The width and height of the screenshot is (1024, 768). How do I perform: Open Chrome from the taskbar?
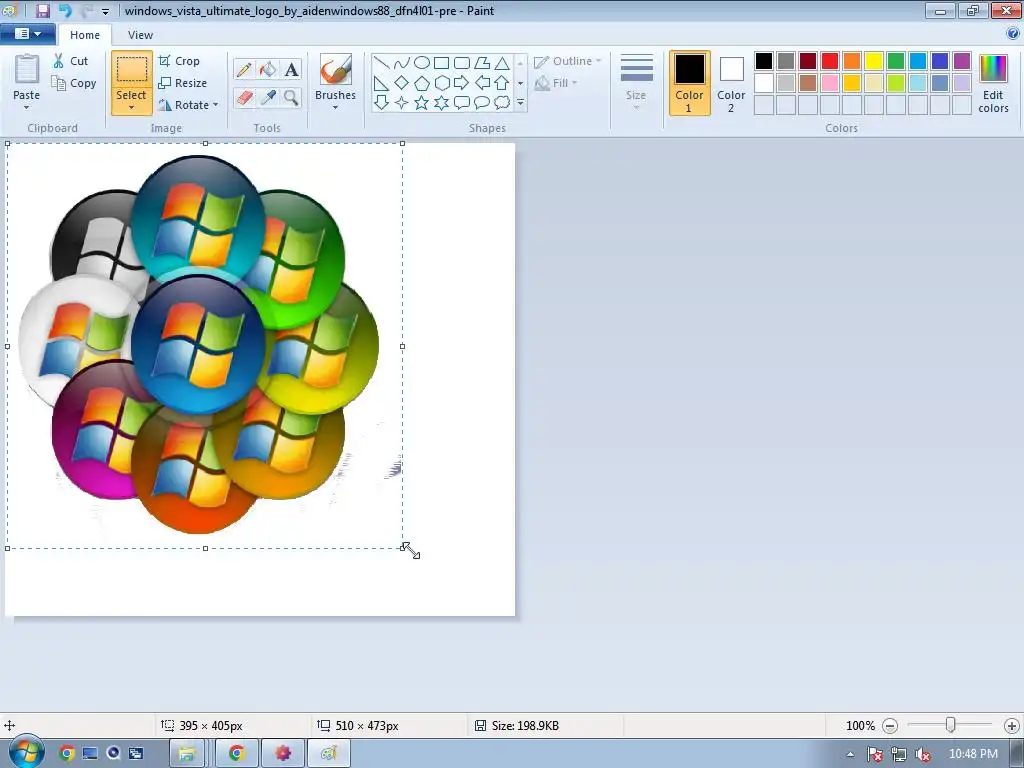(236, 754)
